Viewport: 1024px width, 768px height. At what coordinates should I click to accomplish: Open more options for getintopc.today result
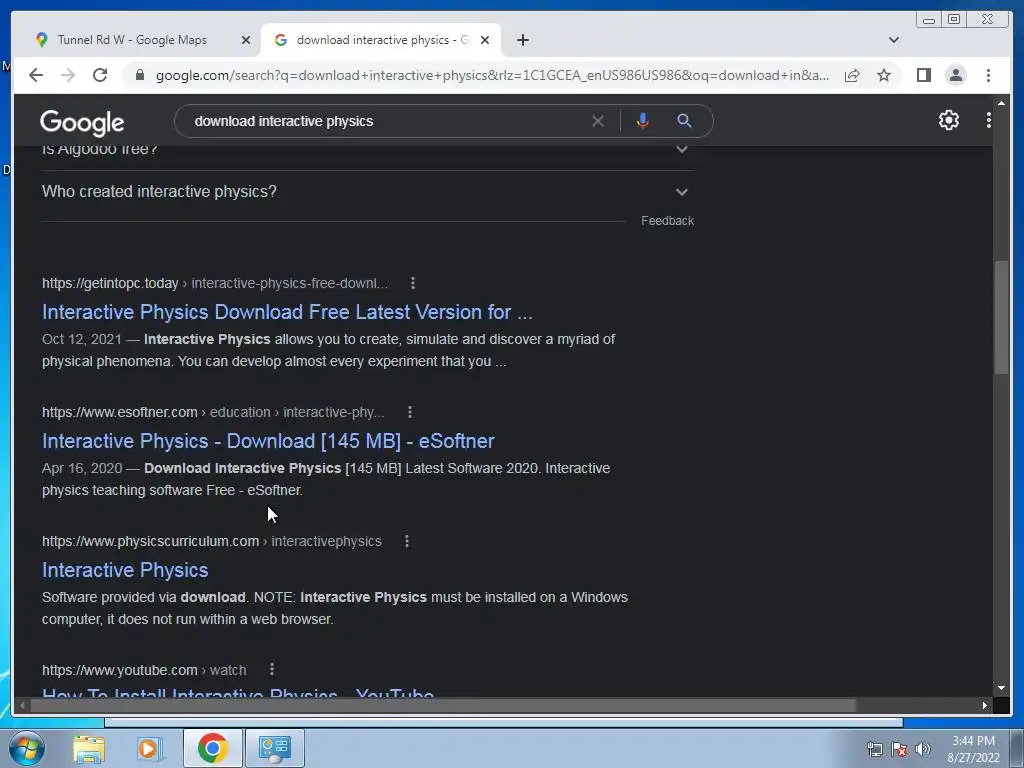coord(413,283)
